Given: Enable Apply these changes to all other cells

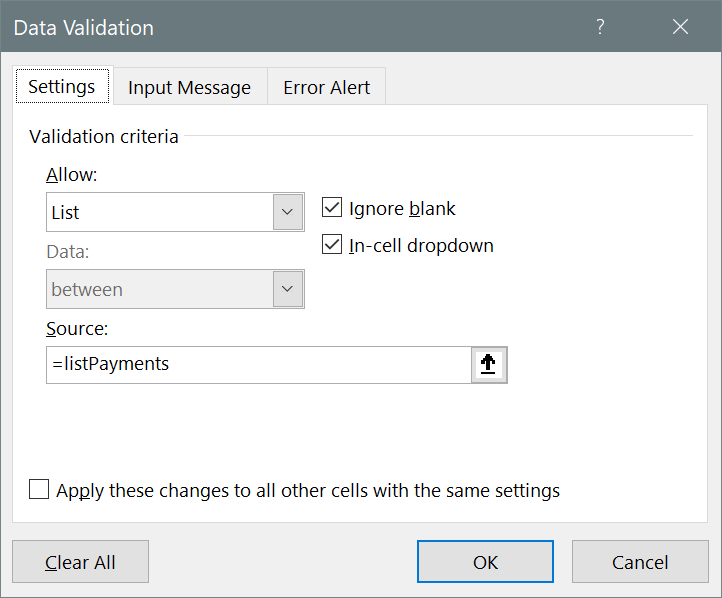Looking at the screenshot, I should point(39,490).
